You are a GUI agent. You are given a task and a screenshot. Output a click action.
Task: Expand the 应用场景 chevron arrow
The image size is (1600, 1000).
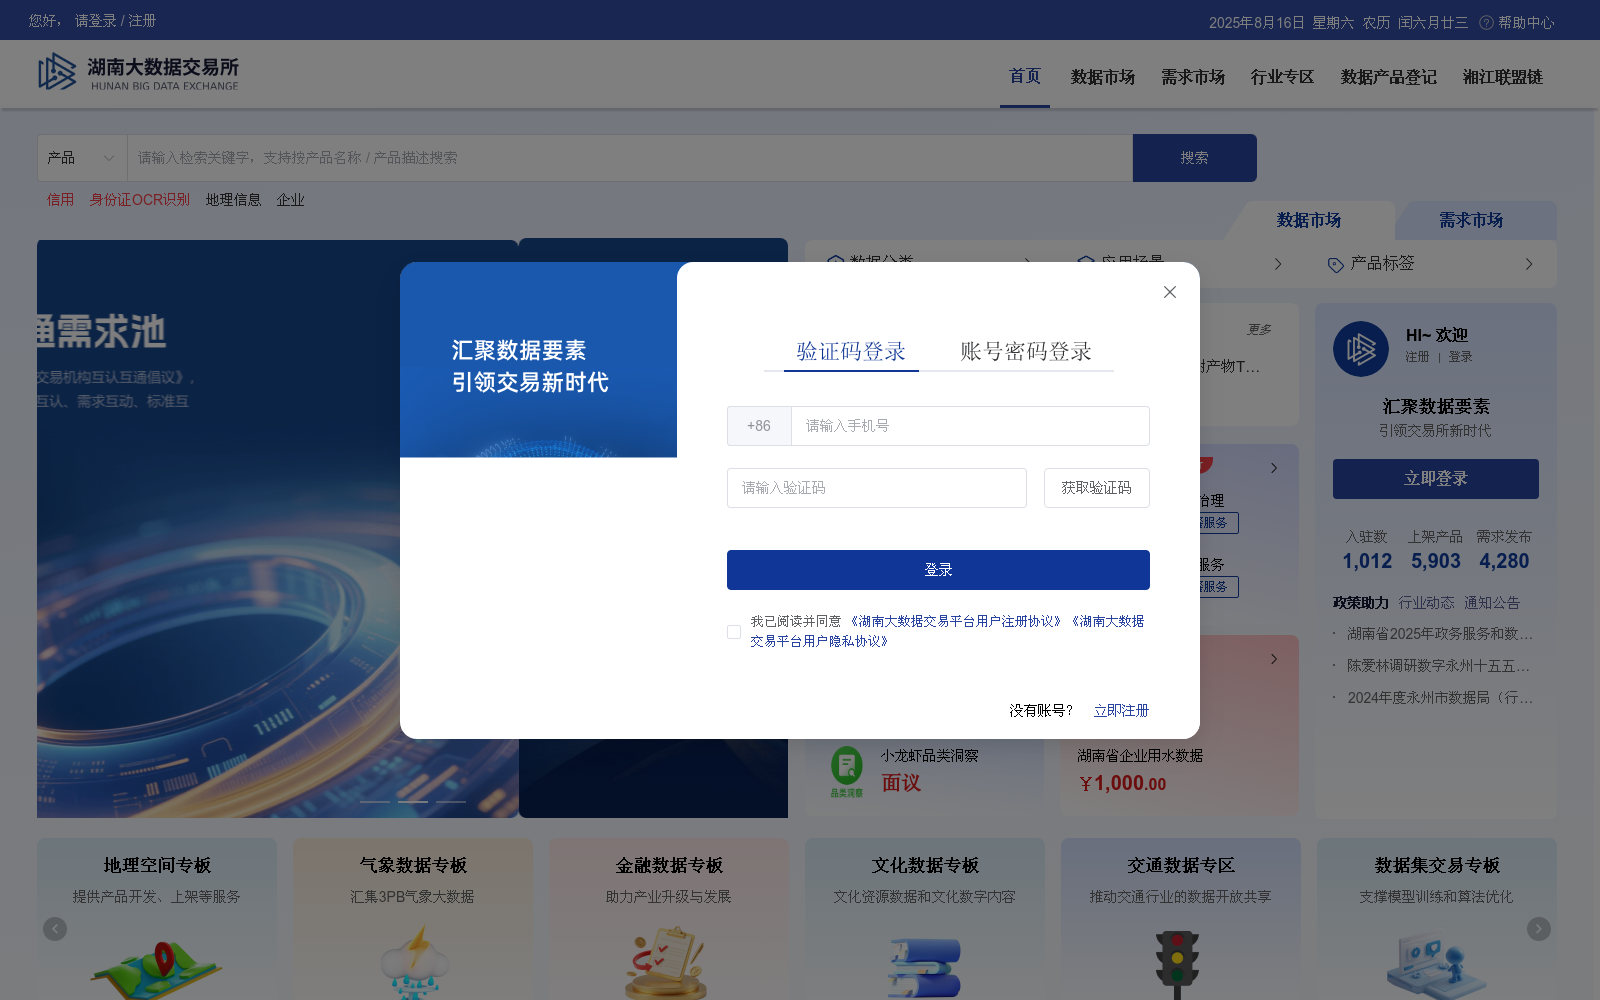click(1278, 264)
